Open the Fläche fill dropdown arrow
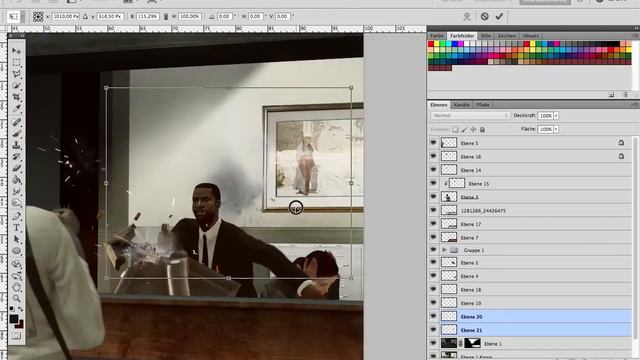Viewport: 640px width, 360px height. 556,129
